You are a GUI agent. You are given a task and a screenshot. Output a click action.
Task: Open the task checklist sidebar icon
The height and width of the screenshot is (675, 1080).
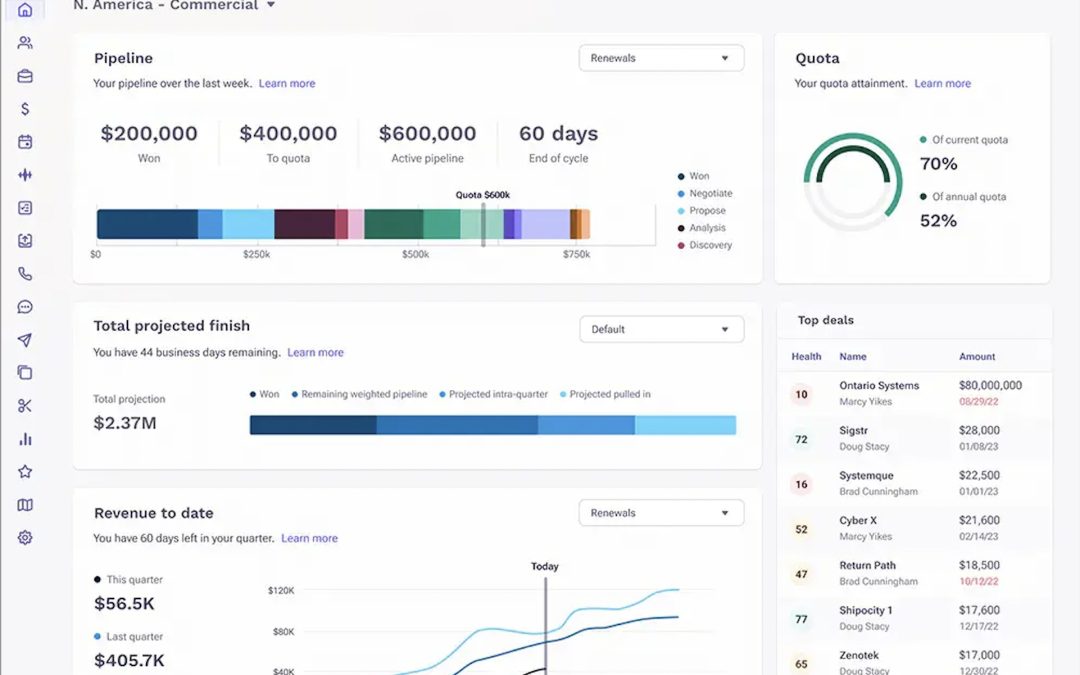coord(25,208)
